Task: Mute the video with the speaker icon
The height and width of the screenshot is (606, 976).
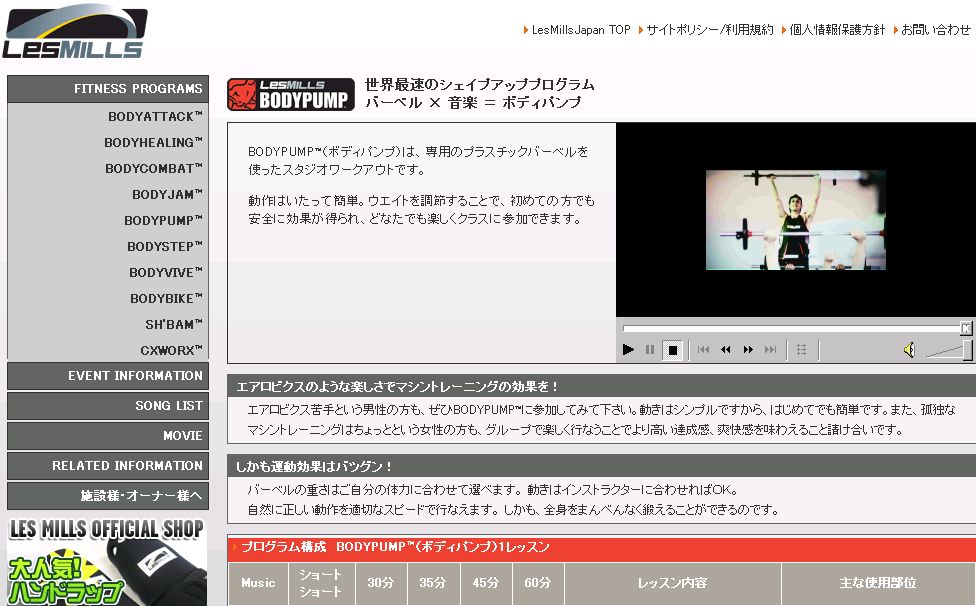Action: tap(909, 350)
